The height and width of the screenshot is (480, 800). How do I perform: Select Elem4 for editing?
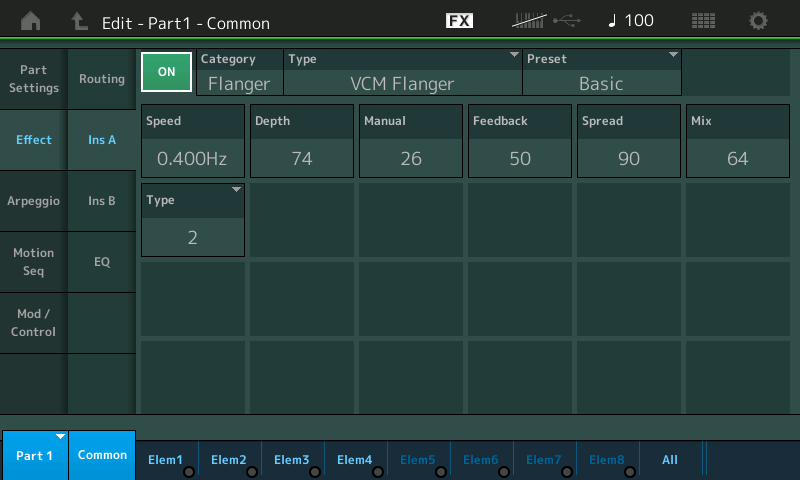(x=356, y=460)
